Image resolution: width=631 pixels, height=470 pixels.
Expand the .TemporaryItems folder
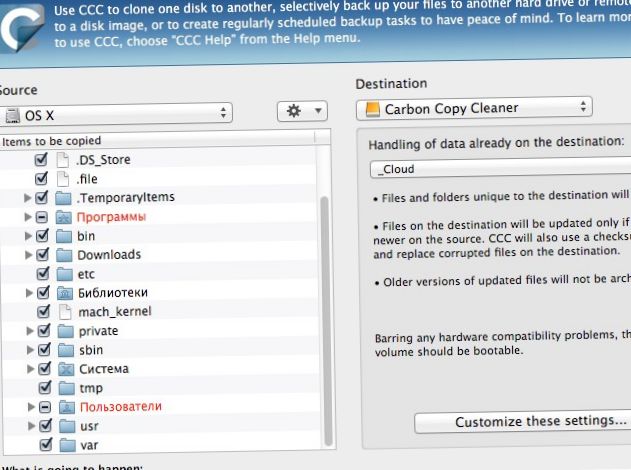pos(27,198)
